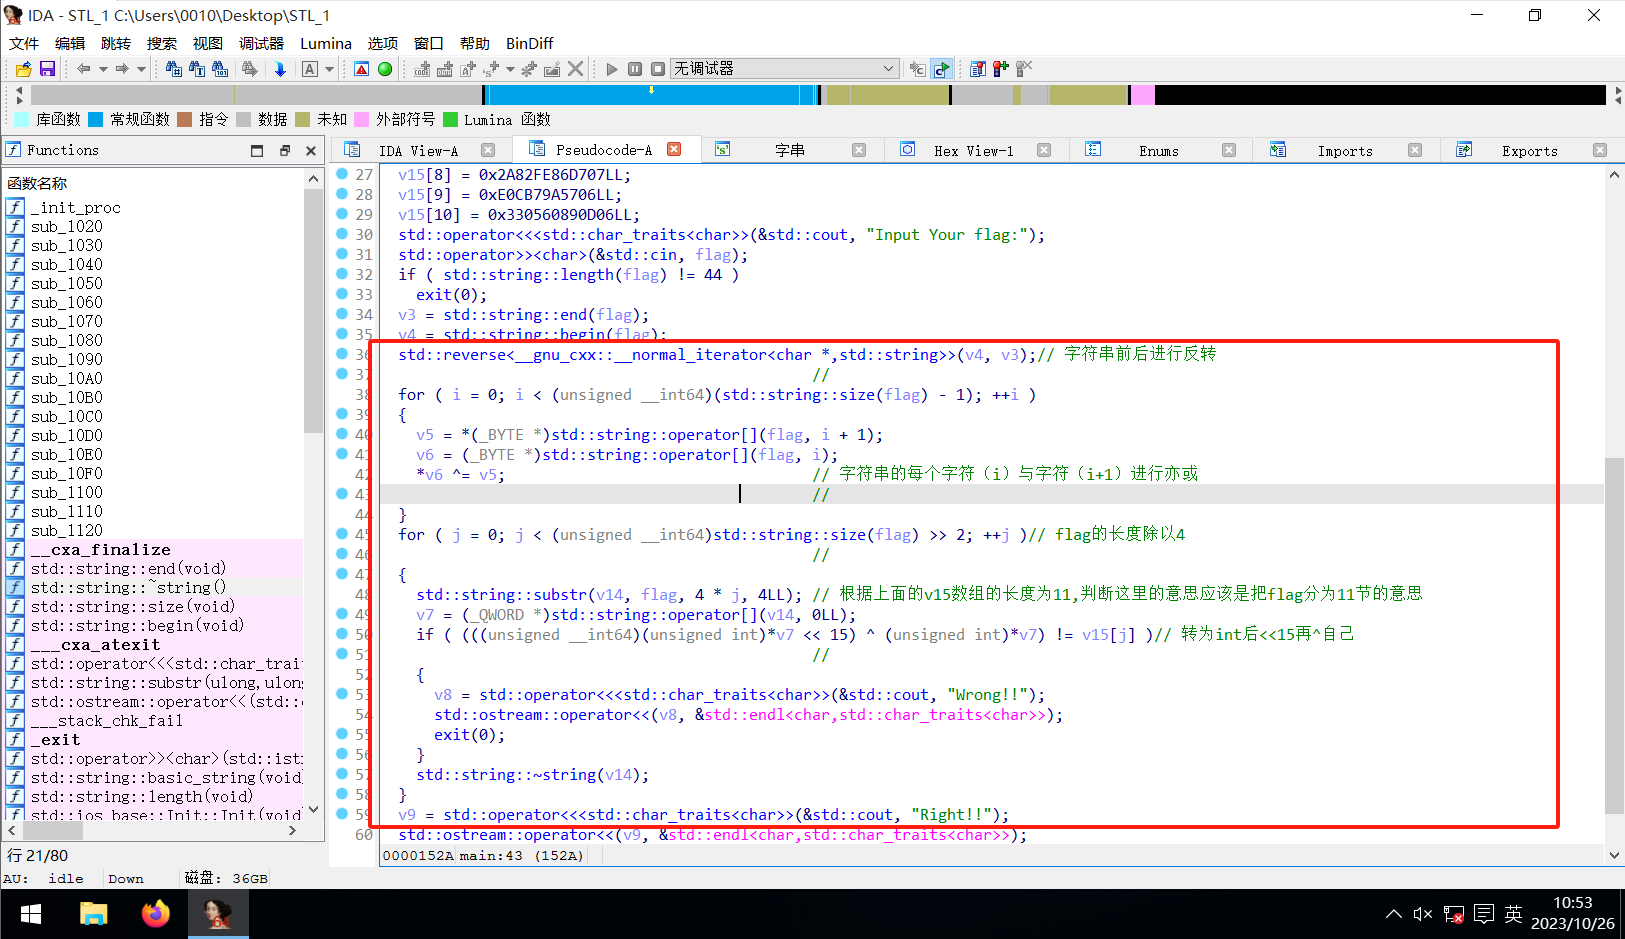Launch File Explorer from the taskbar

93,914
